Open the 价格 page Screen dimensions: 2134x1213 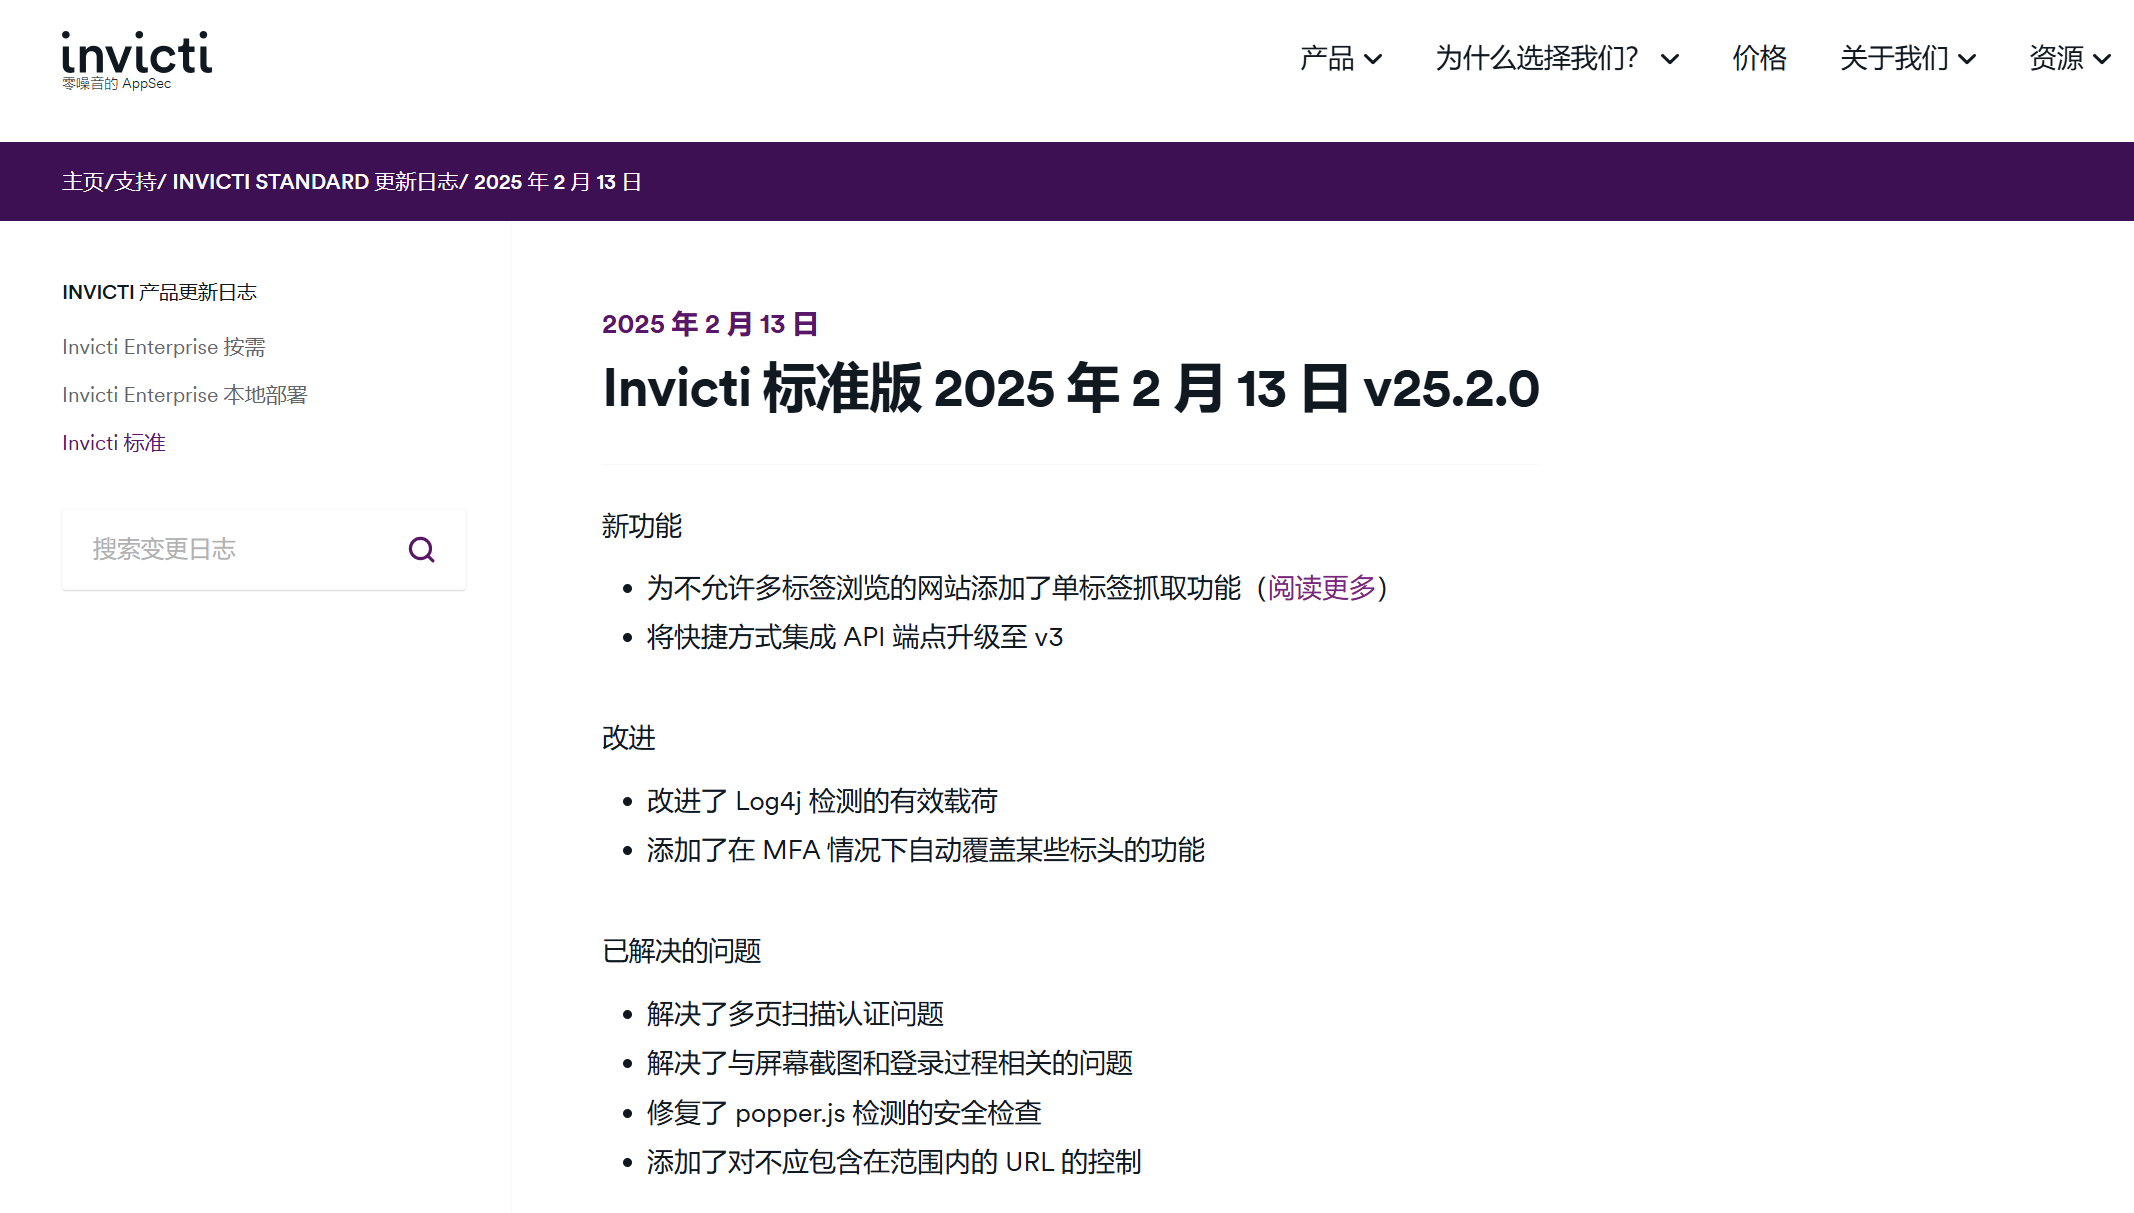1759,58
